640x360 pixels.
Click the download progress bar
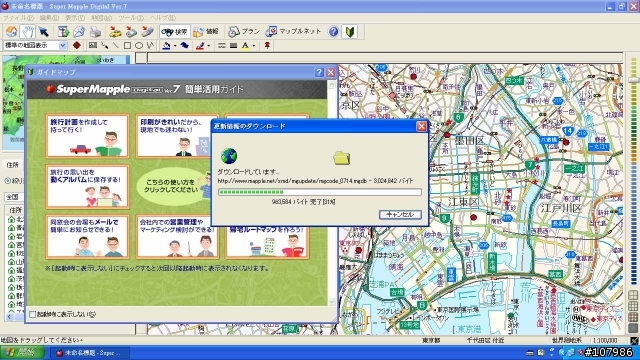320,192
